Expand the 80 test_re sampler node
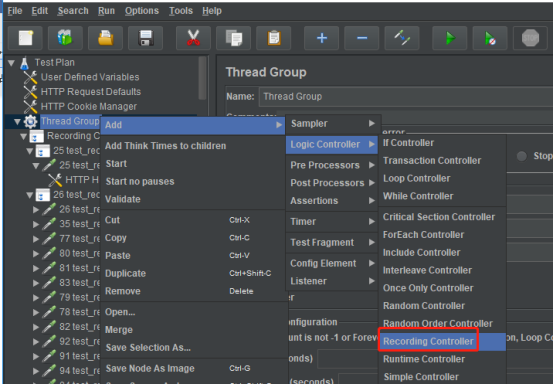 [36, 254]
